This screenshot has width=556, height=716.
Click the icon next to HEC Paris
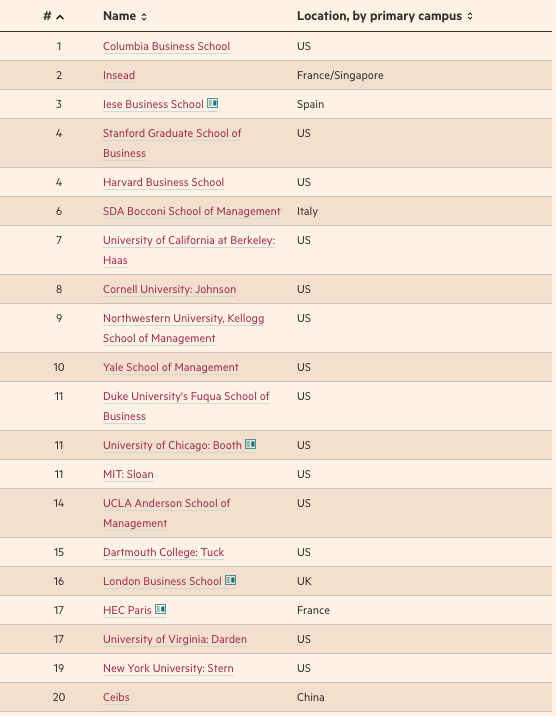click(x=160, y=609)
